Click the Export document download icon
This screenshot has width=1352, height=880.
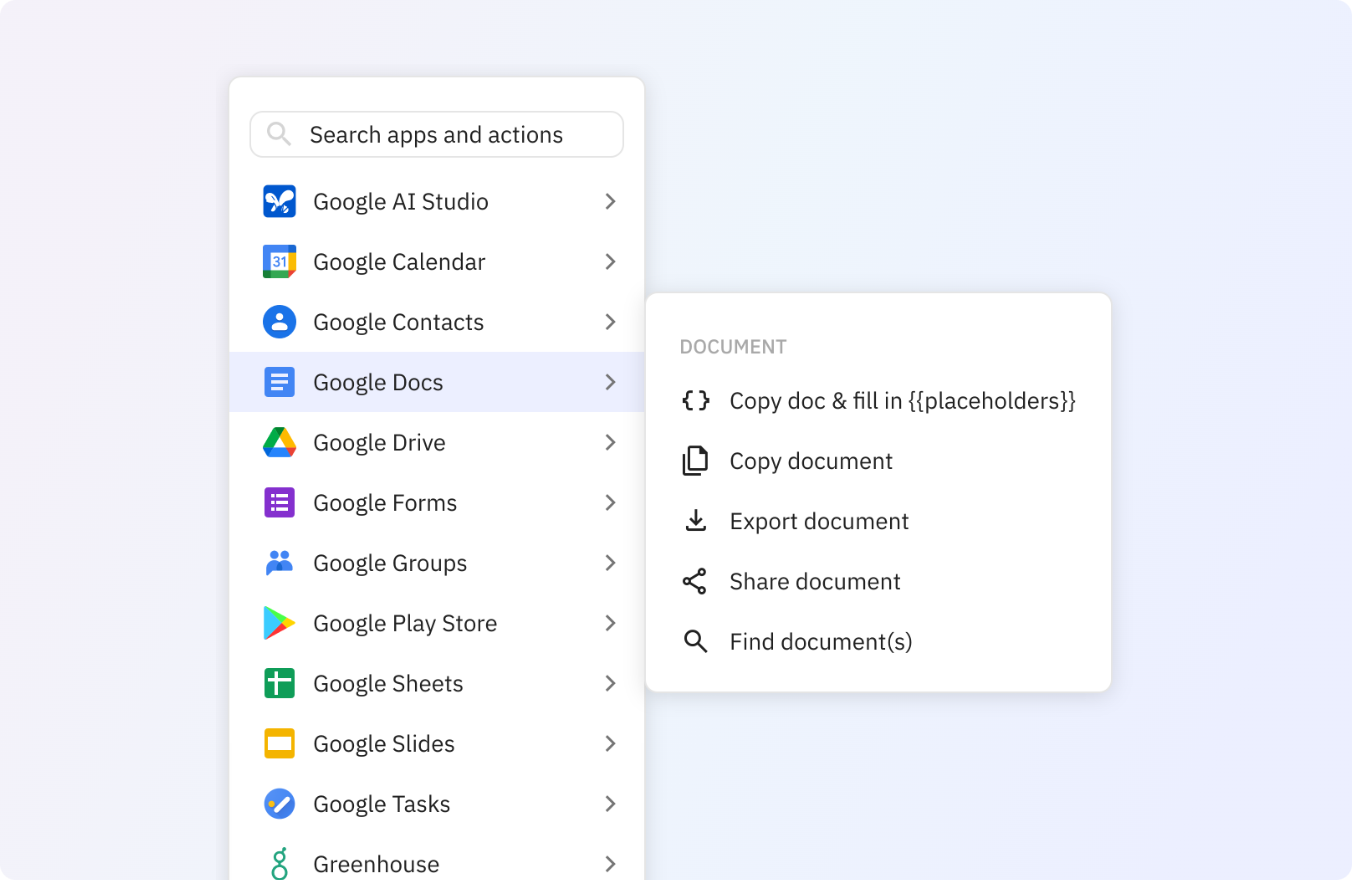point(695,521)
